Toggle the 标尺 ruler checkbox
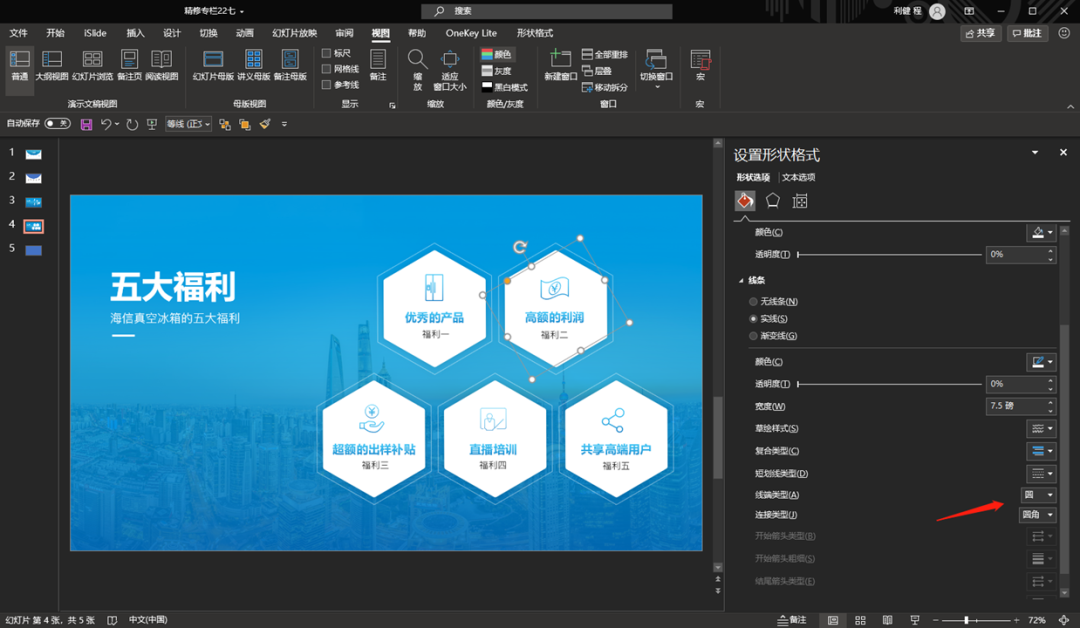The height and width of the screenshot is (628, 1080). tap(326, 53)
